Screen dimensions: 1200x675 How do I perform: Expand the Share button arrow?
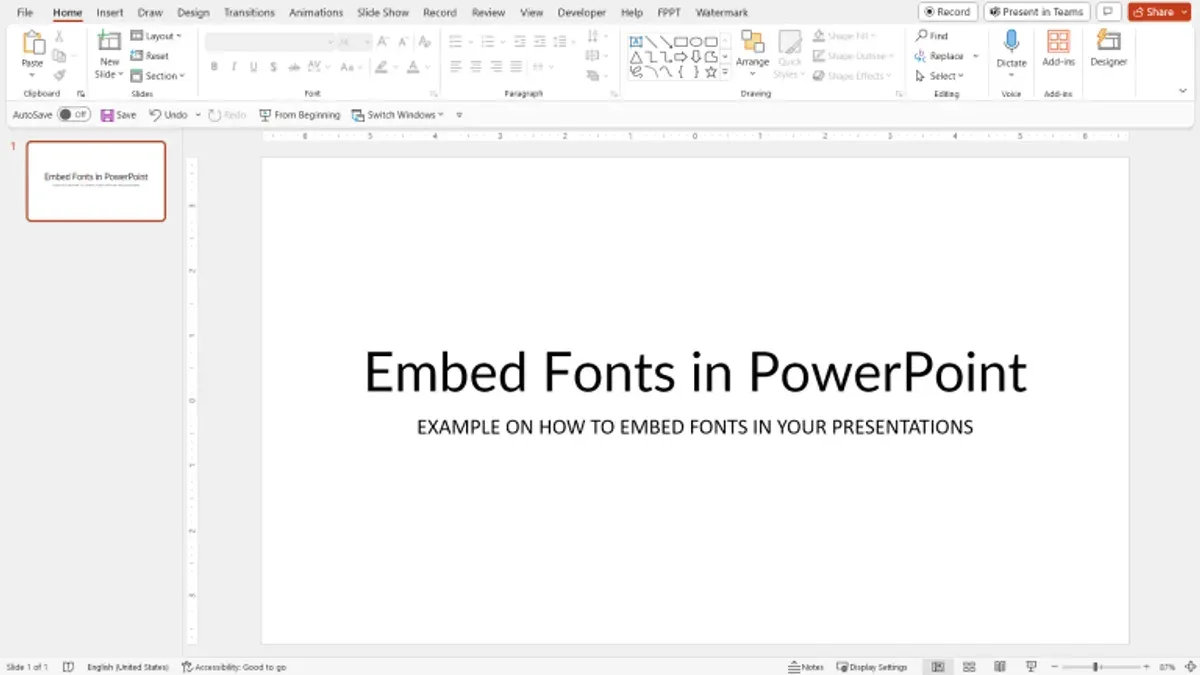coord(1185,12)
